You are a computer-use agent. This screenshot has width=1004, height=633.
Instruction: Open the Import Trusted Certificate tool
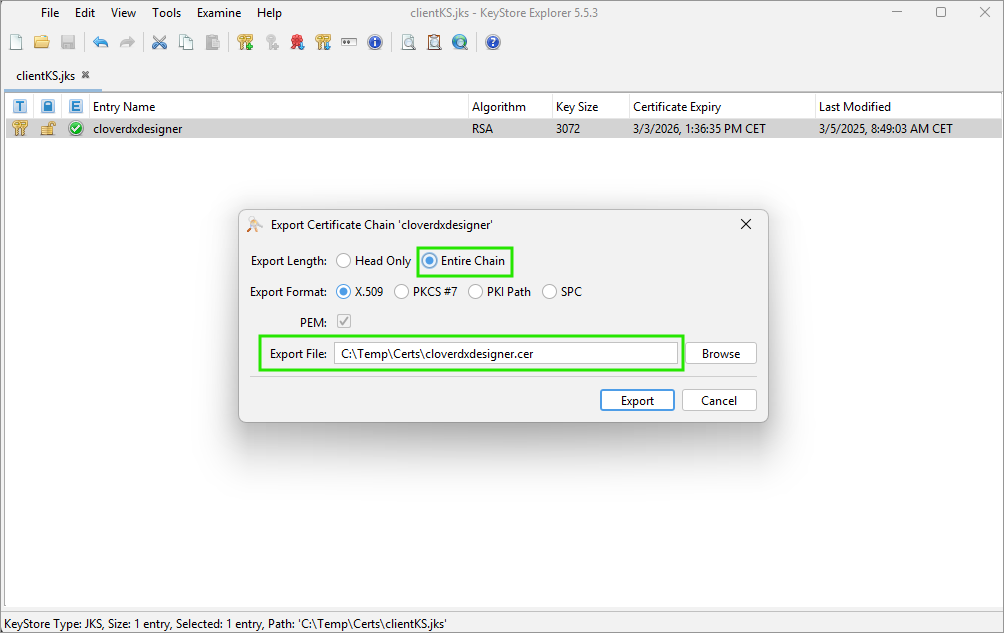[x=297, y=42]
